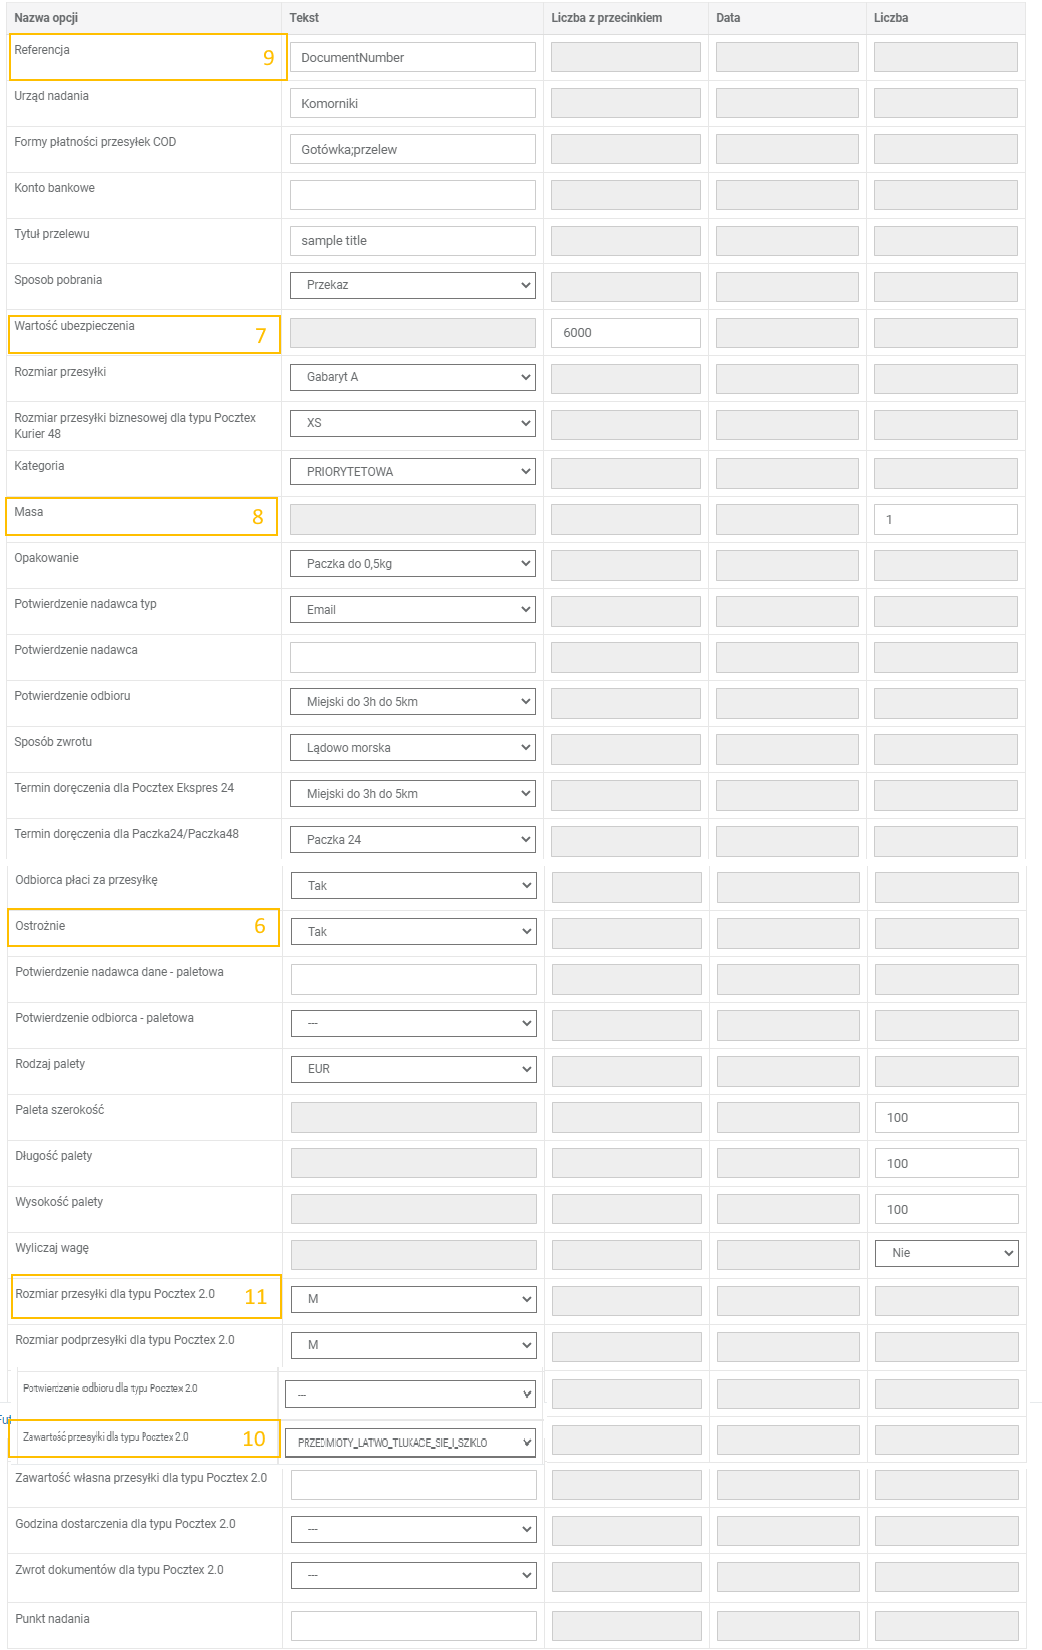Expand the Termin doręczenia Paczka 24 dropdown
The height and width of the screenshot is (1650, 1042).
[x=412, y=840]
